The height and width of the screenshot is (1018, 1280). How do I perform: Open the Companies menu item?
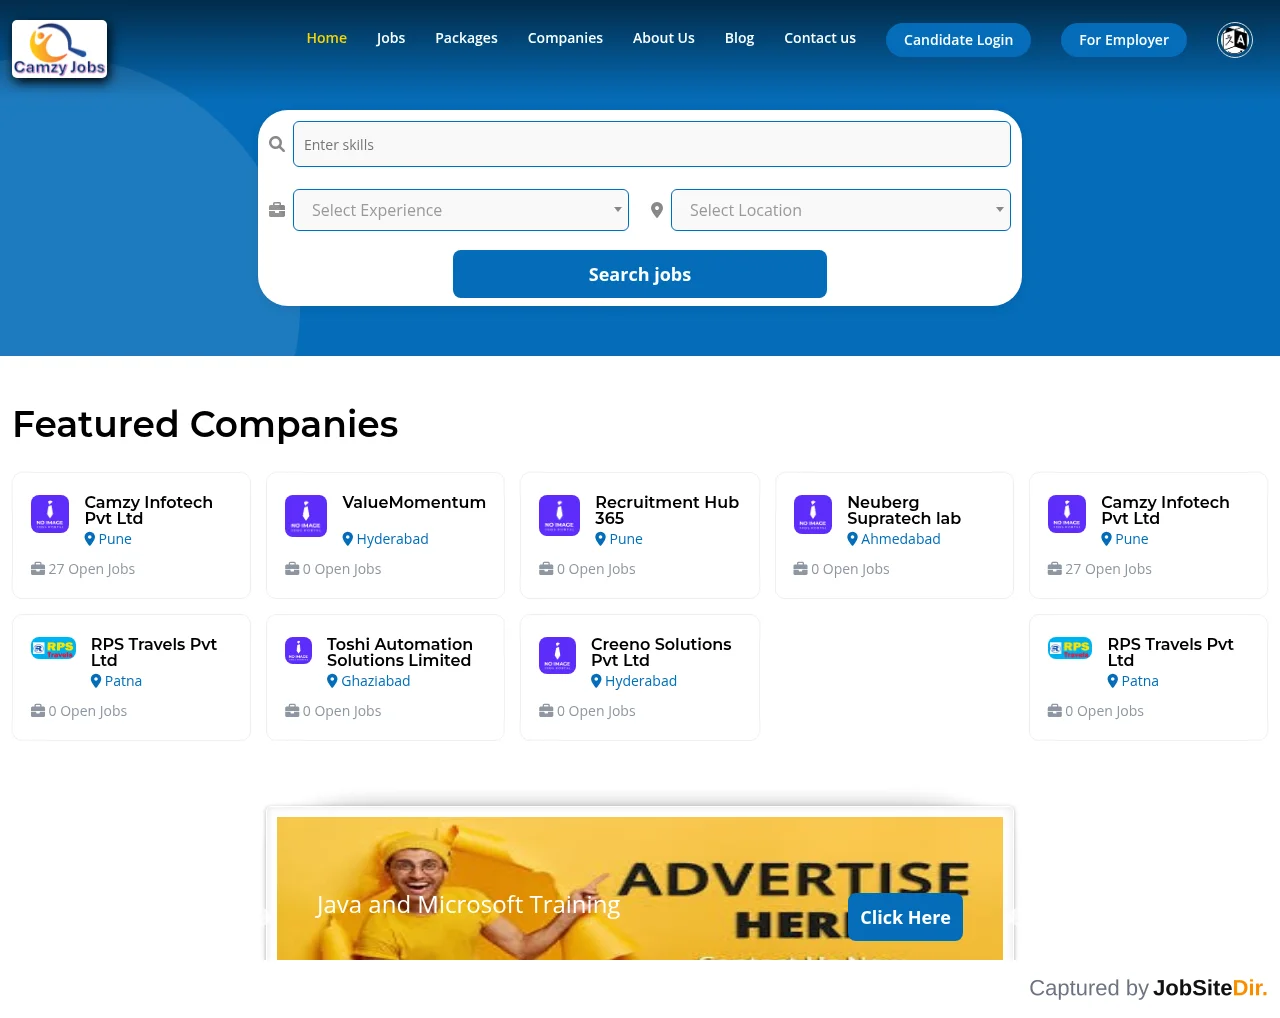pos(565,38)
